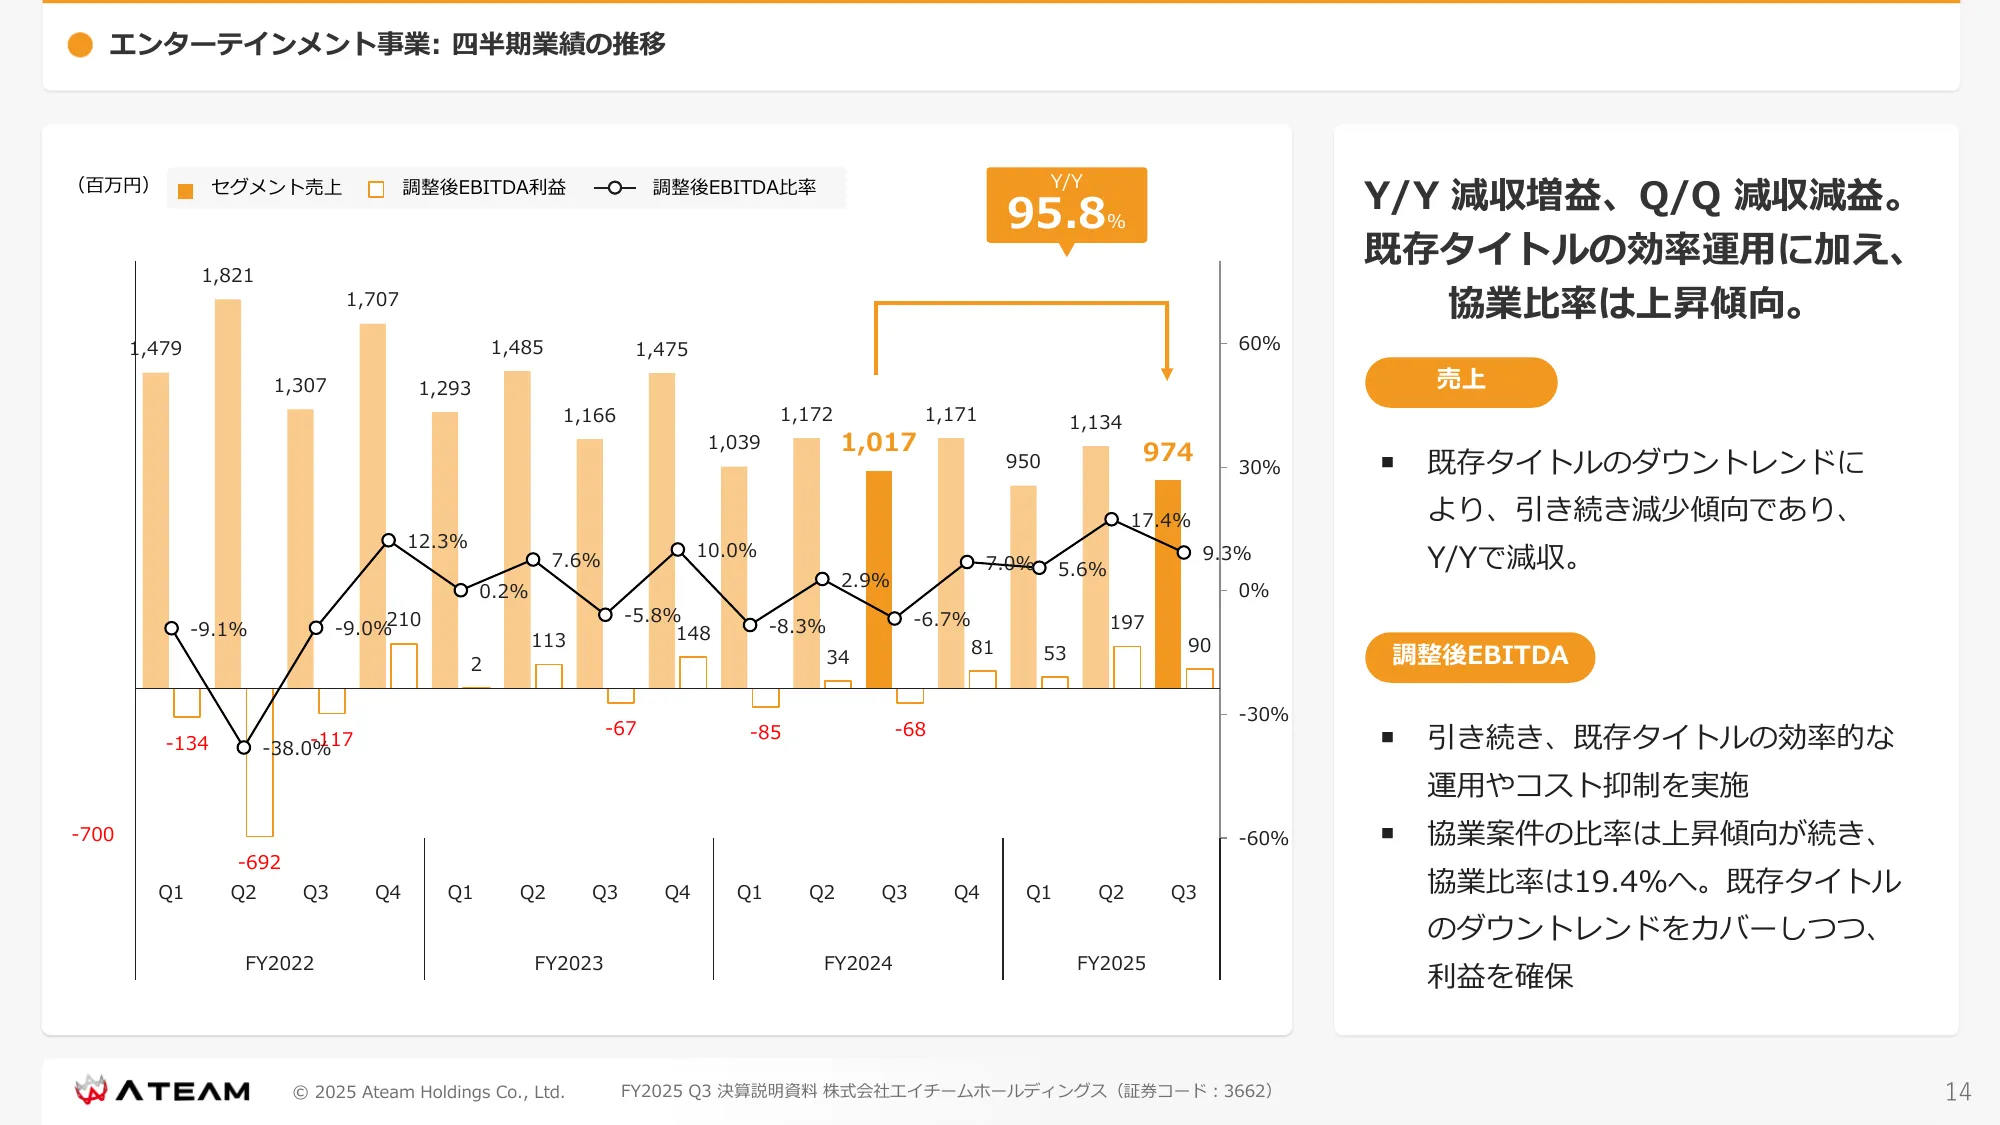The image size is (2000, 1125).
Task: Click the orange circle bullet beside title
Action: [x=80, y=44]
